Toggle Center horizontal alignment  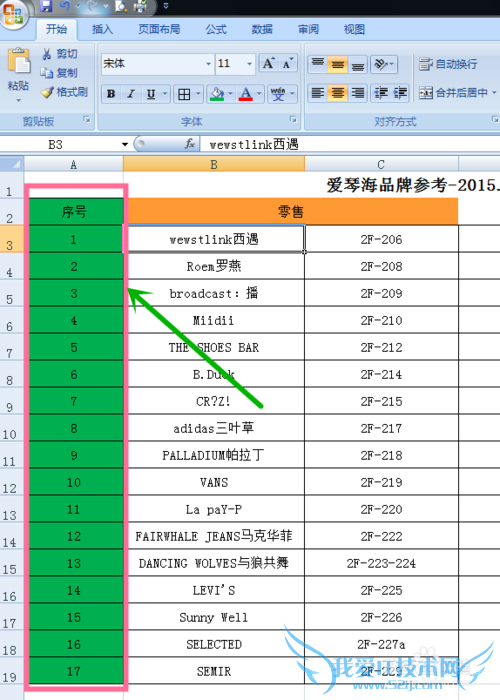click(x=338, y=93)
